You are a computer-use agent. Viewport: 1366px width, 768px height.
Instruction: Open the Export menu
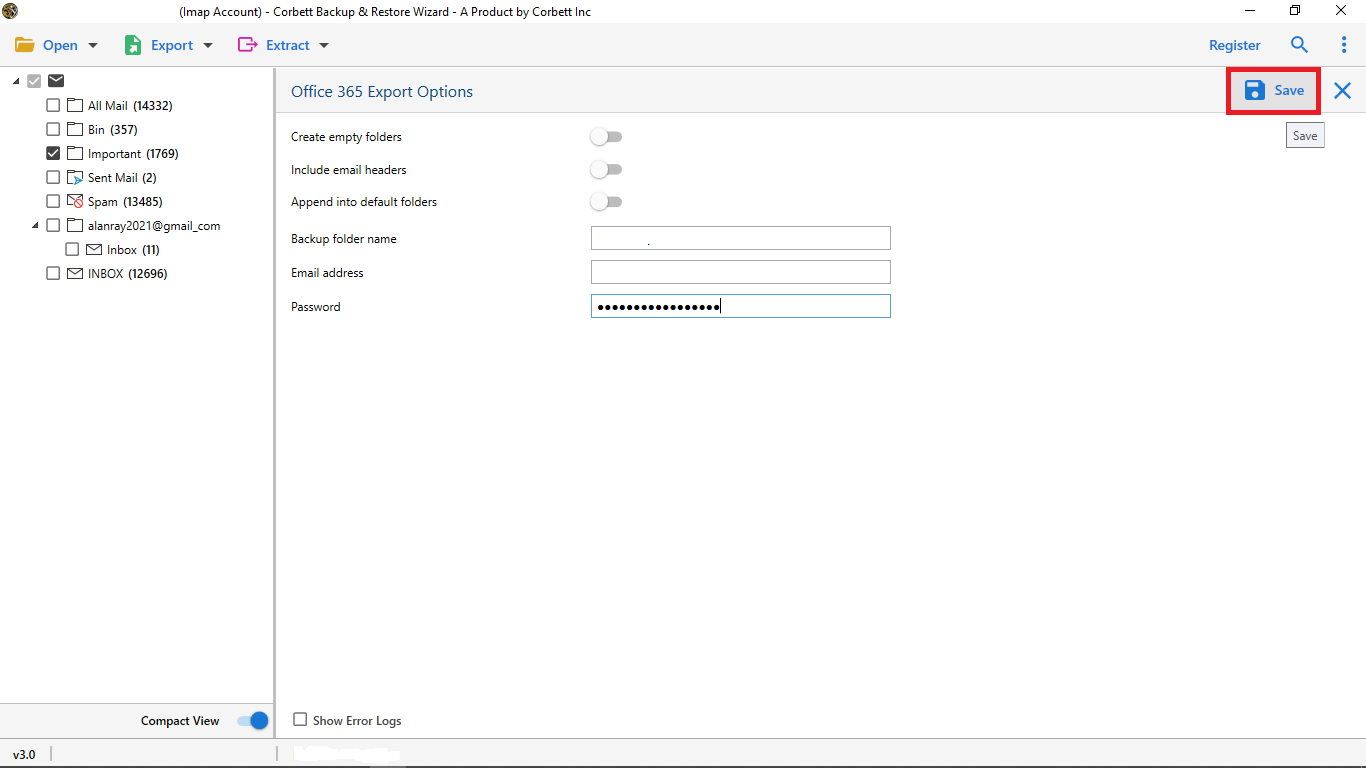pyautogui.click(x=172, y=45)
